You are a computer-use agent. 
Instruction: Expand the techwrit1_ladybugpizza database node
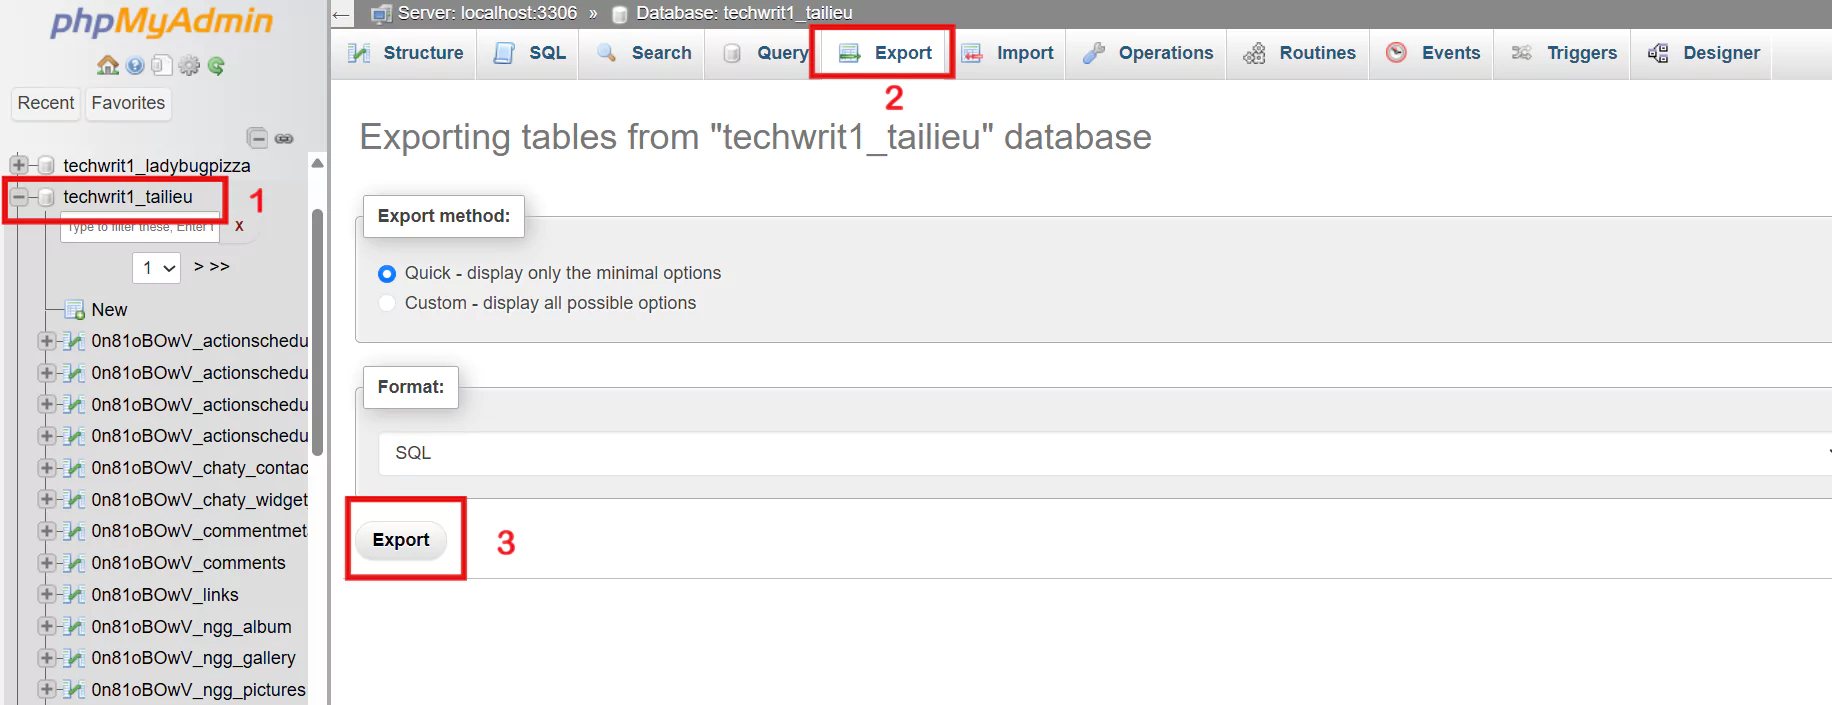point(18,165)
